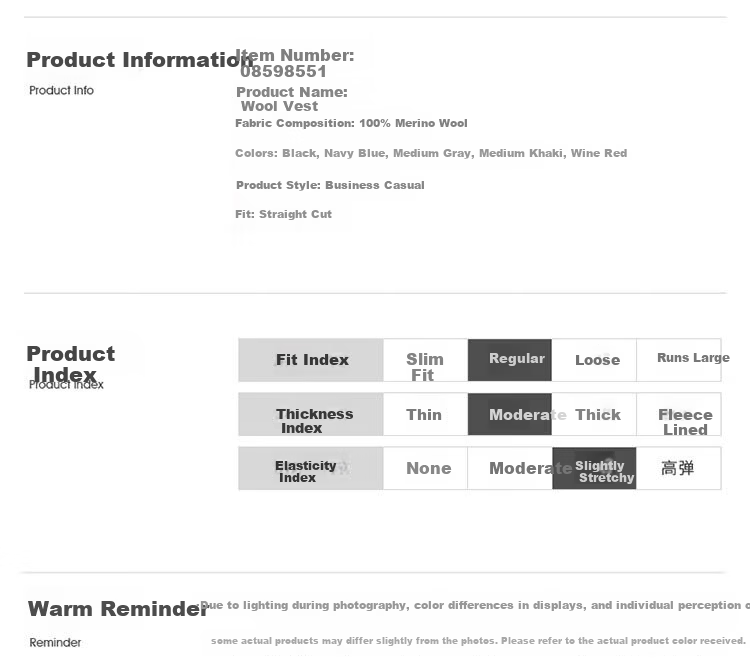Click the Fit Index row header
Screen dimensions: 750x668
[x=311, y=360]
